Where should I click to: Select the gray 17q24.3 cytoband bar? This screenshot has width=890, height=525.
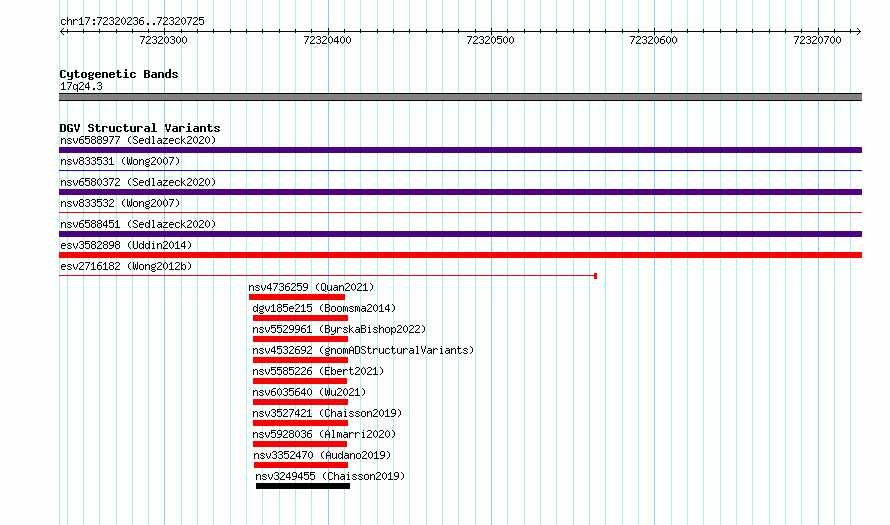(x=460, y=97)
